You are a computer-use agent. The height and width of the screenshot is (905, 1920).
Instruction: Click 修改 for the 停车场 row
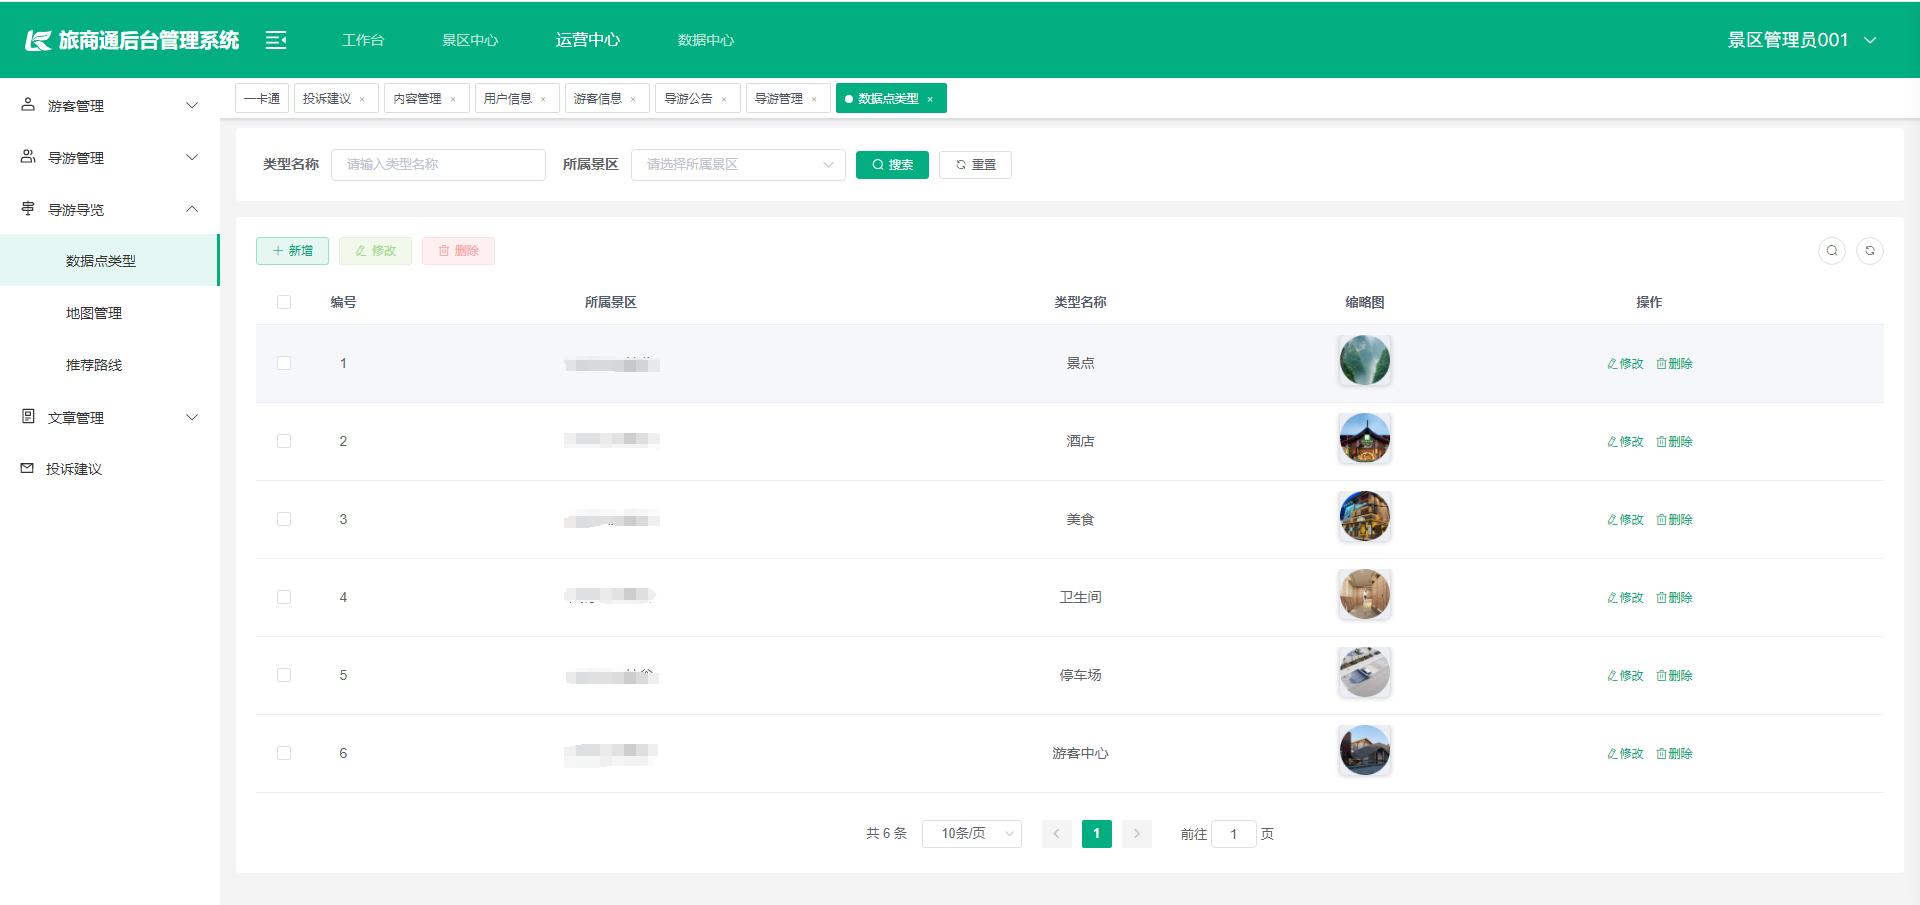coord(1625,676)
